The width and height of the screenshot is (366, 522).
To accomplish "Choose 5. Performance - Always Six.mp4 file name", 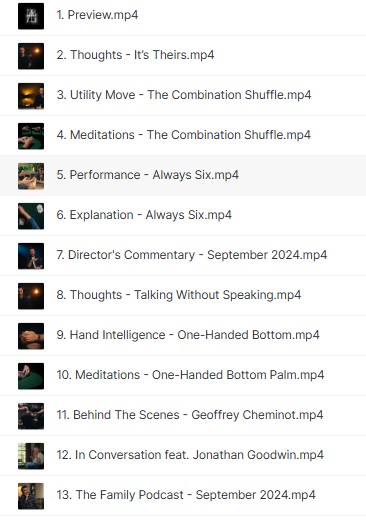I will (x=147, y=175).
